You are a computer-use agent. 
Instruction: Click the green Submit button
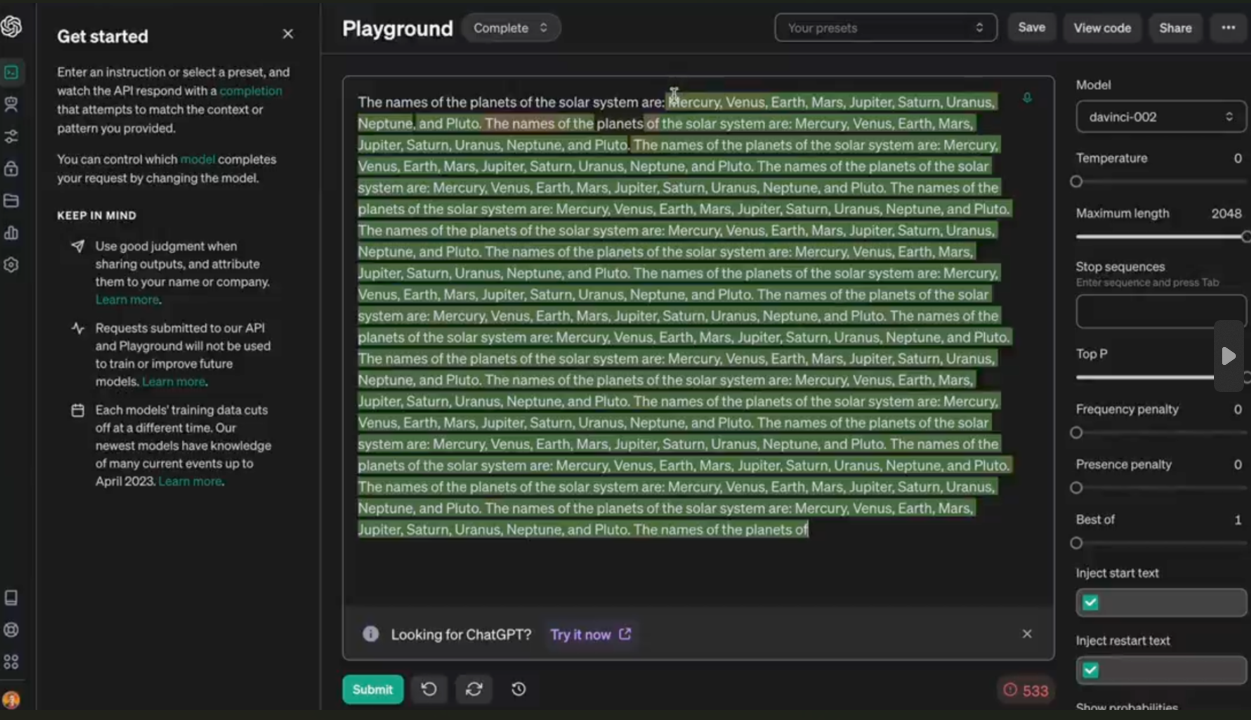pyautogui.click(x=373, y=689)
